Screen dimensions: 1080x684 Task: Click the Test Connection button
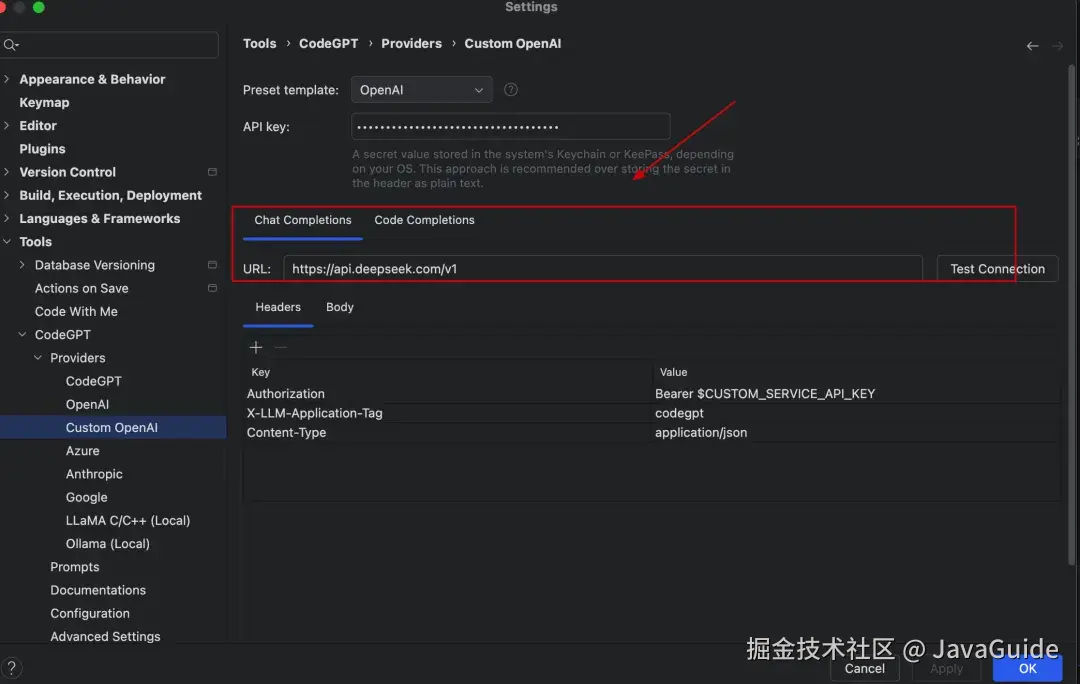click(997, 269)
